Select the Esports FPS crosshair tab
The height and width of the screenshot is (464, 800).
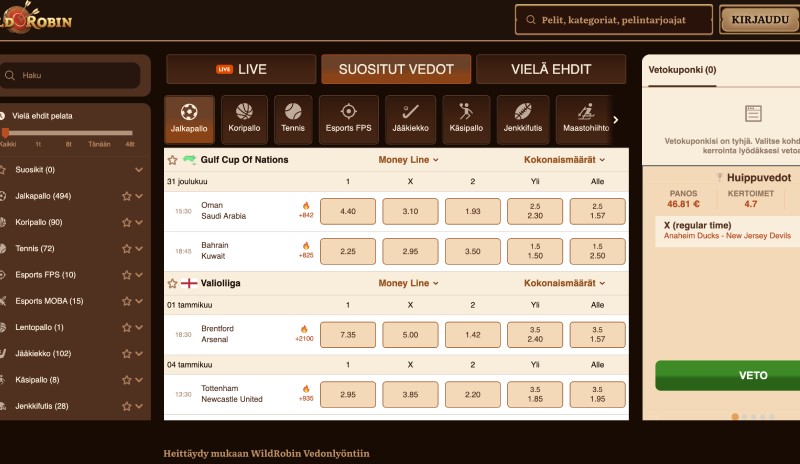pyautogui.click(x=348, y=119)
